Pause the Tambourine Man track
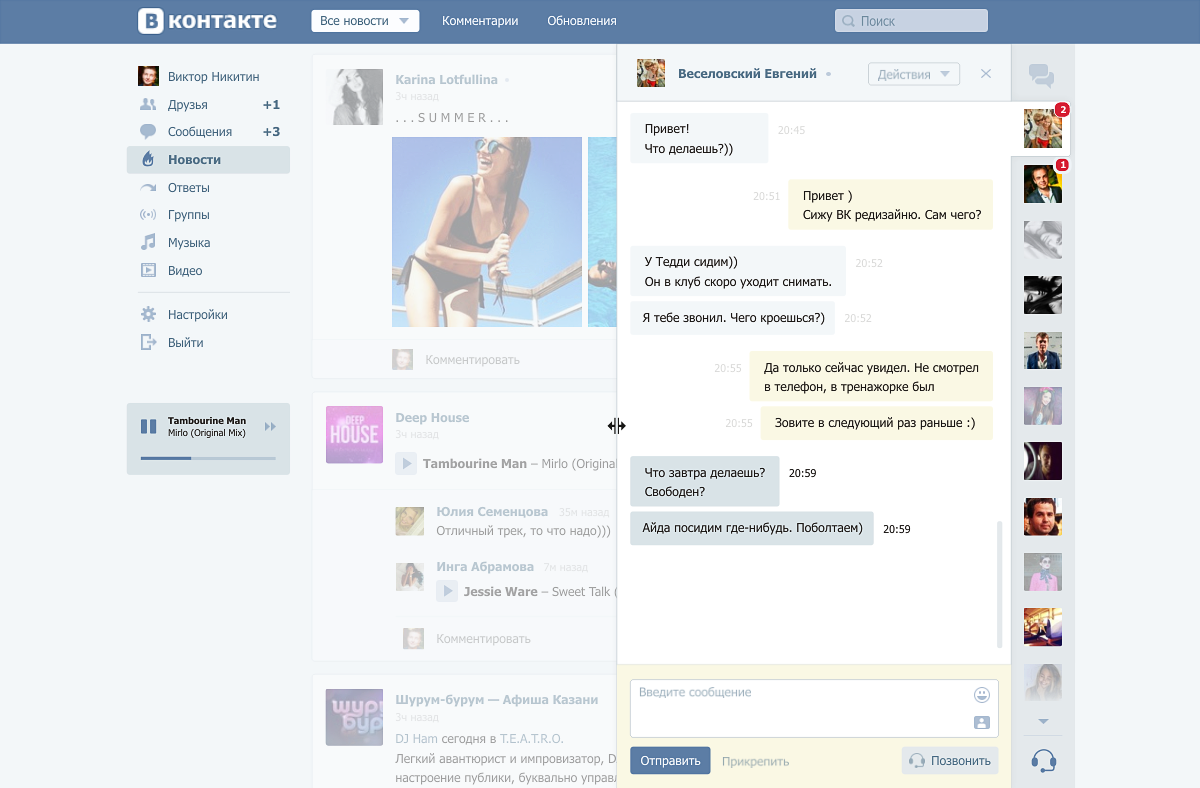 [x=149, y=426]
